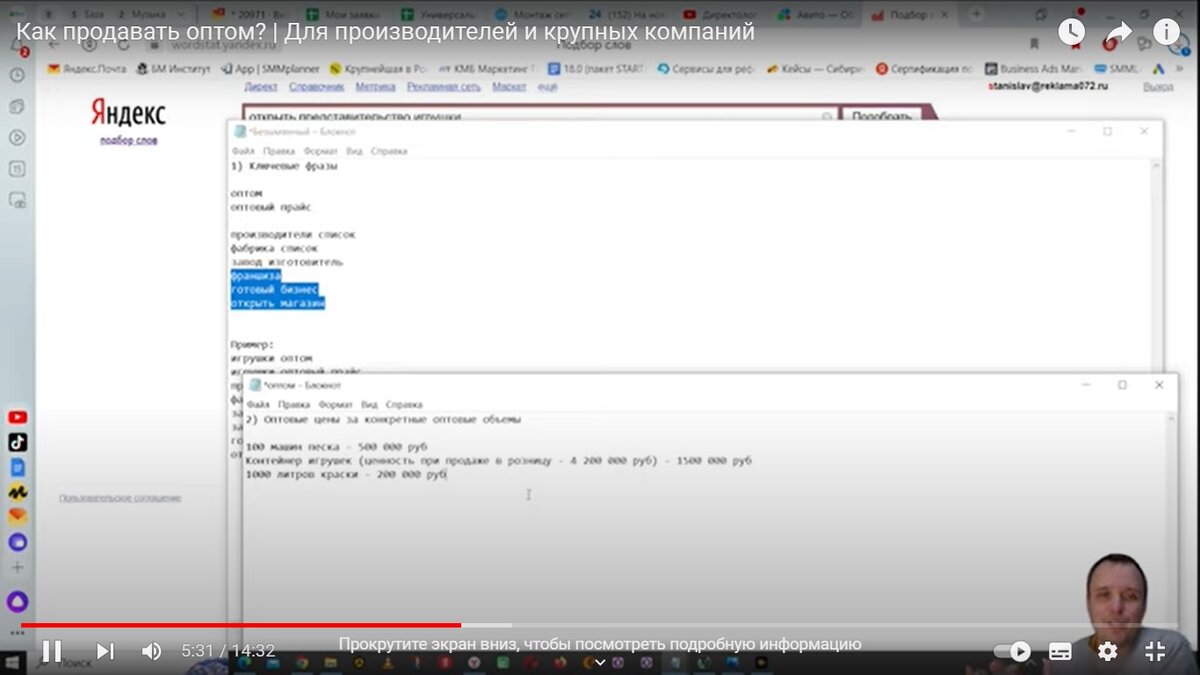The image size is (1200, 675).
Task: Open the подбор слов link
Action: [128, 140]
